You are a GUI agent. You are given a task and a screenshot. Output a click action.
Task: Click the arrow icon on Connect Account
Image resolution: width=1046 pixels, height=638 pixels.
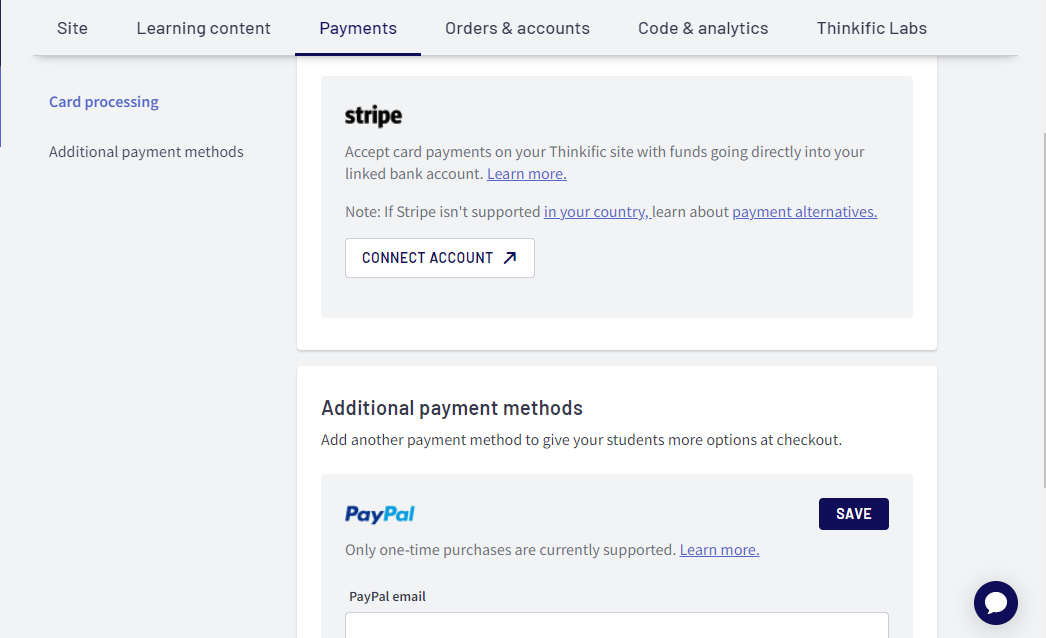[510, 258]
